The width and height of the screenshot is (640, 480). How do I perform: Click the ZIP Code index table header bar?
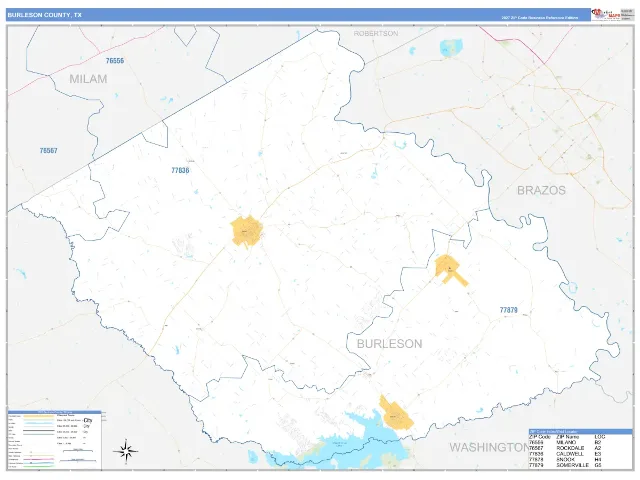click(x=580, y=431)
